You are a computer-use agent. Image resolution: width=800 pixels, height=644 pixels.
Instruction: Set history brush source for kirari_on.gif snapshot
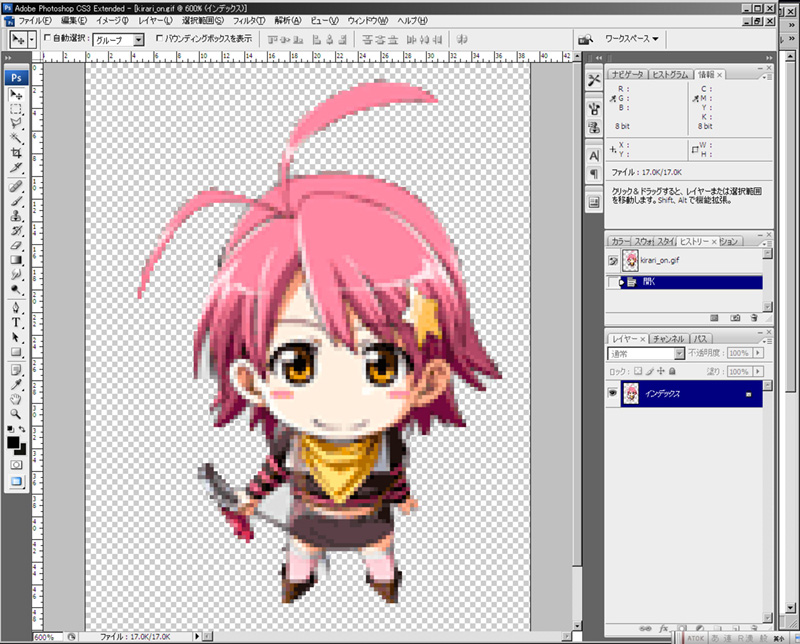(613, 261)
